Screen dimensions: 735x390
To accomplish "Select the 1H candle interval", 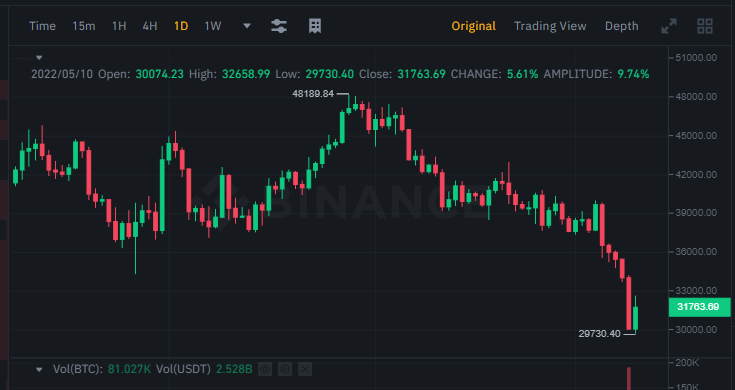I will [119, 26].
